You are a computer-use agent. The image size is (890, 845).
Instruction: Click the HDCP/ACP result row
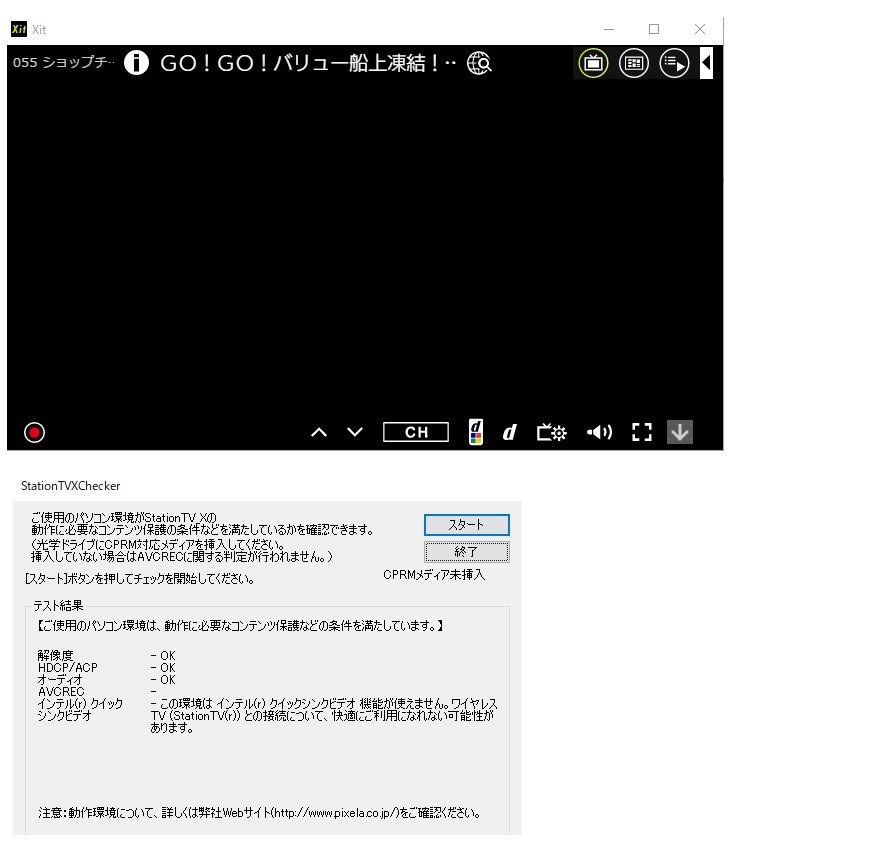pyautogui.click(x=107, y=667)
